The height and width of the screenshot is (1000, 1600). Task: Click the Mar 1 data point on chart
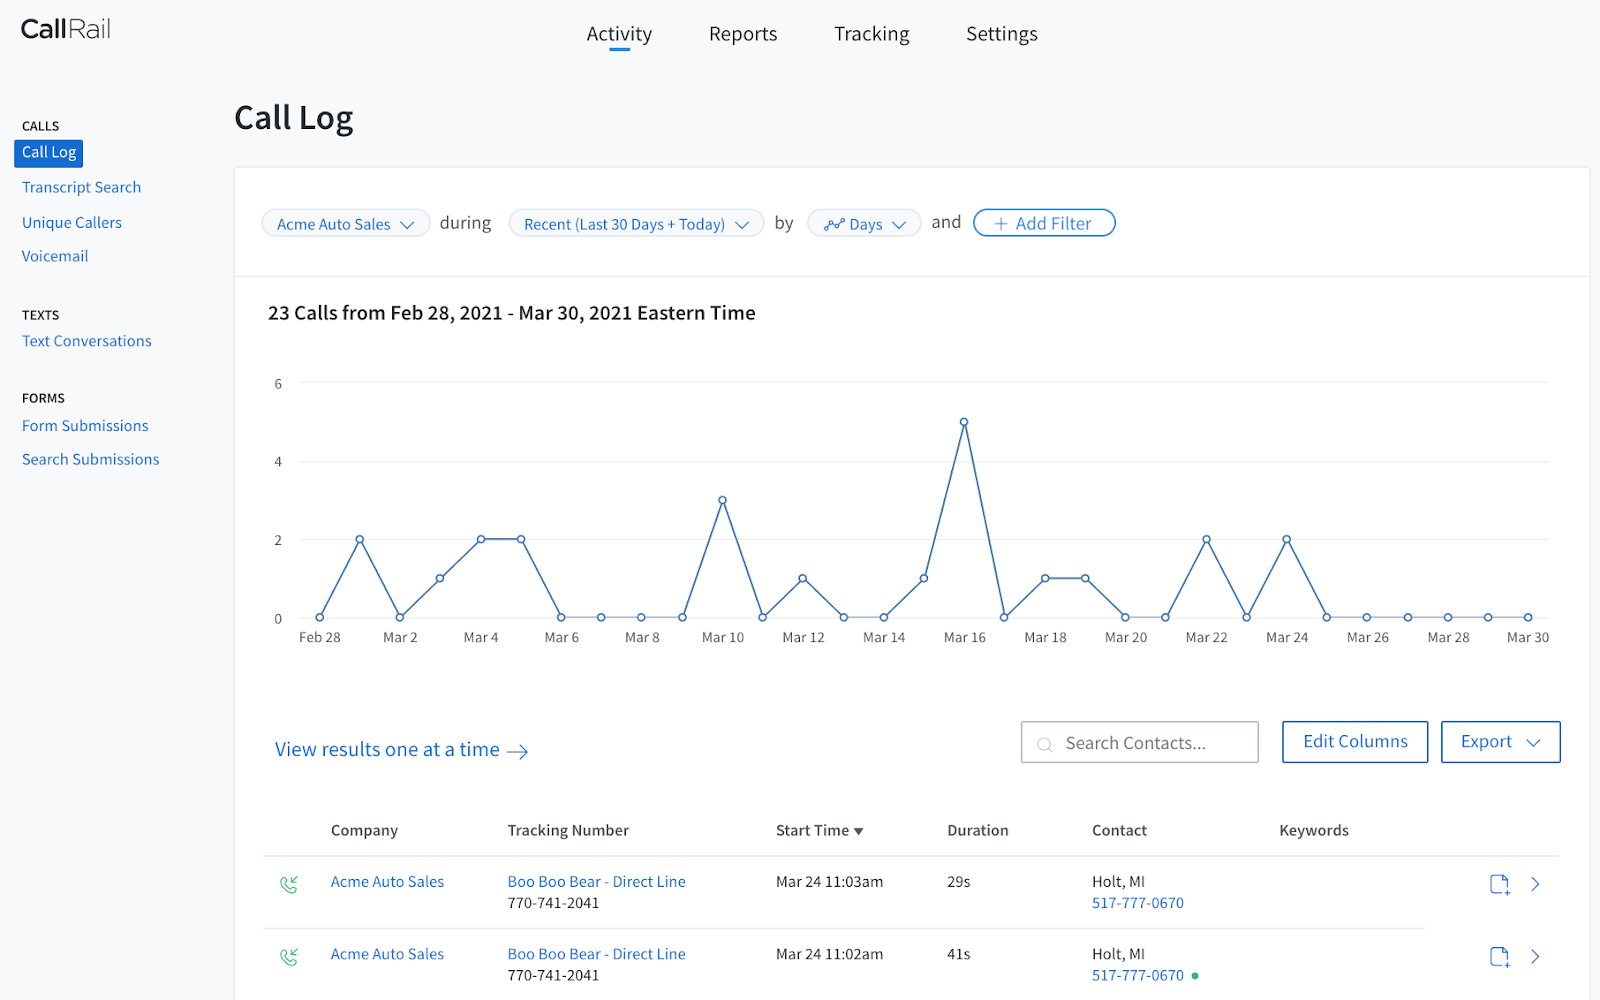360,539
